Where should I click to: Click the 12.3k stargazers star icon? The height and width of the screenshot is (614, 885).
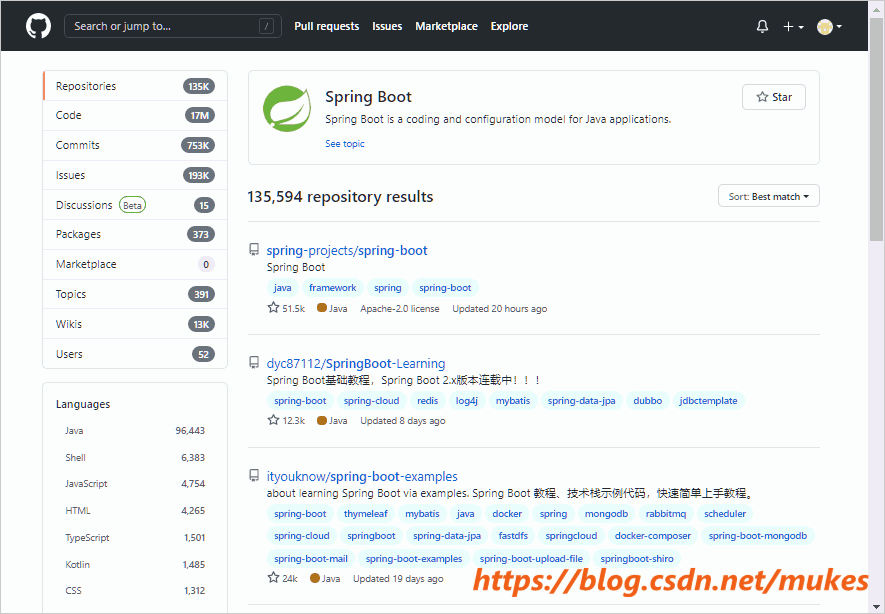(273, 420)
